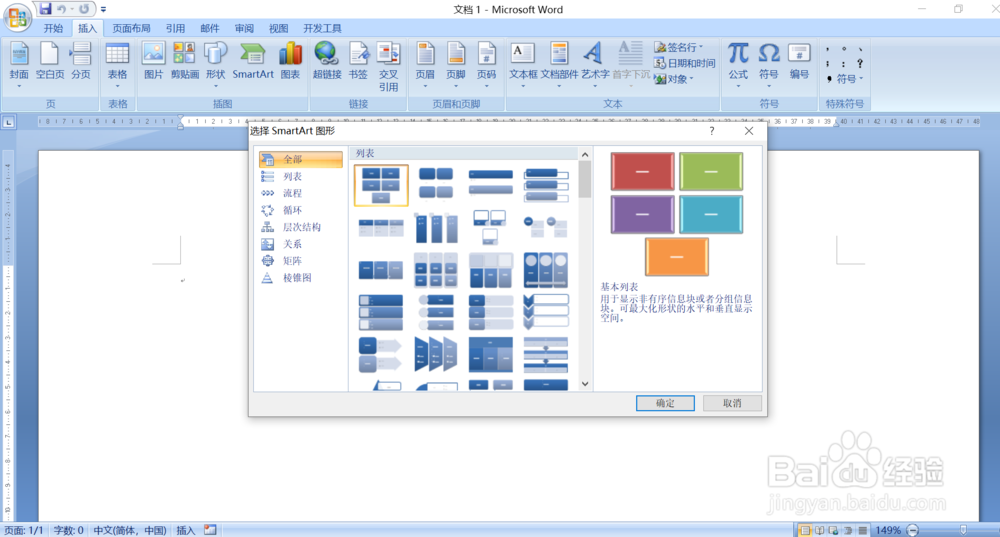The width and height of the screenshot is (1000, 537).
Task: Open the Header (页眉) menu
Action: click(425, 62)
